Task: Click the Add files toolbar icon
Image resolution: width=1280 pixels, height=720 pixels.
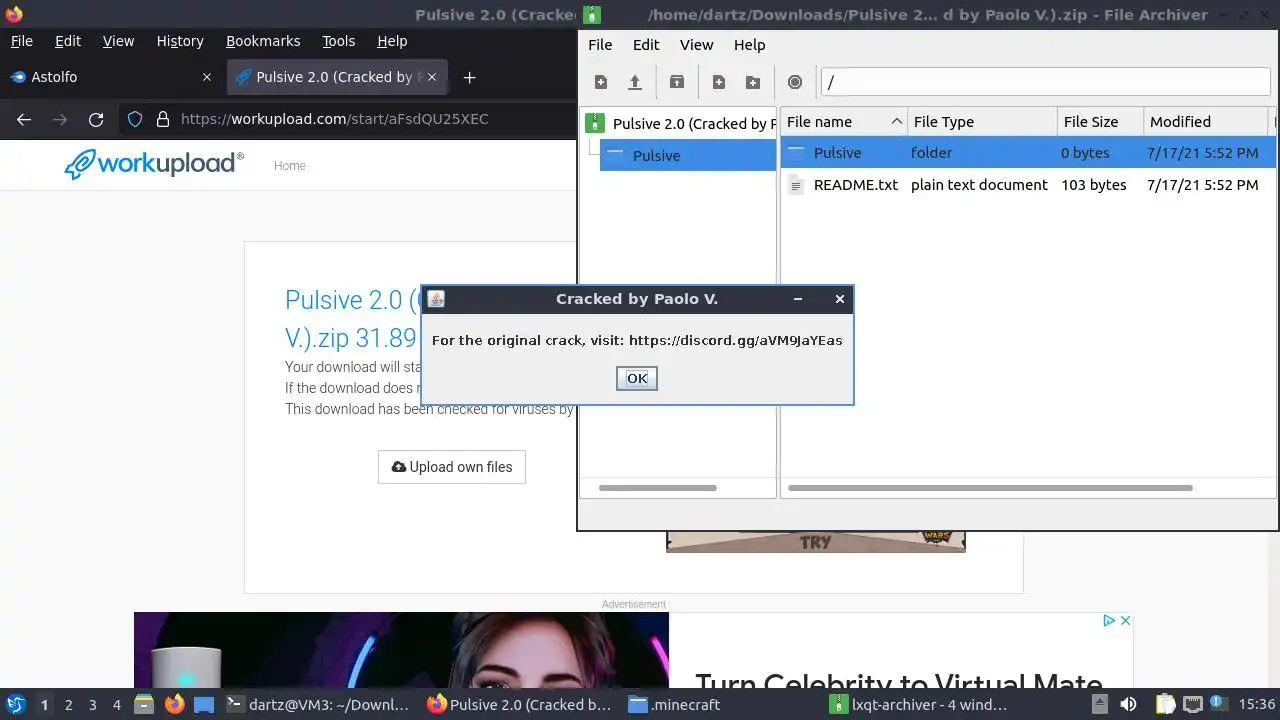Action: click(x=719, y=82)
